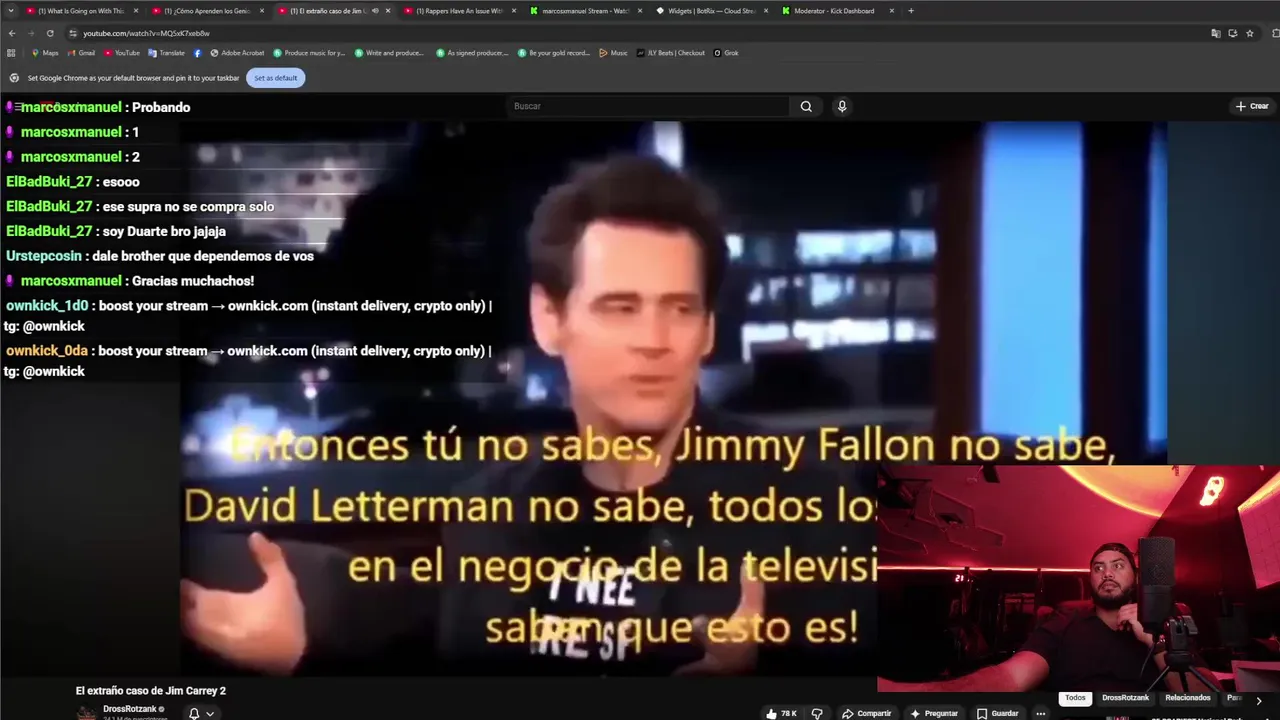
Task: Open tab search dropdown arrow
Action: coord(10,11)
